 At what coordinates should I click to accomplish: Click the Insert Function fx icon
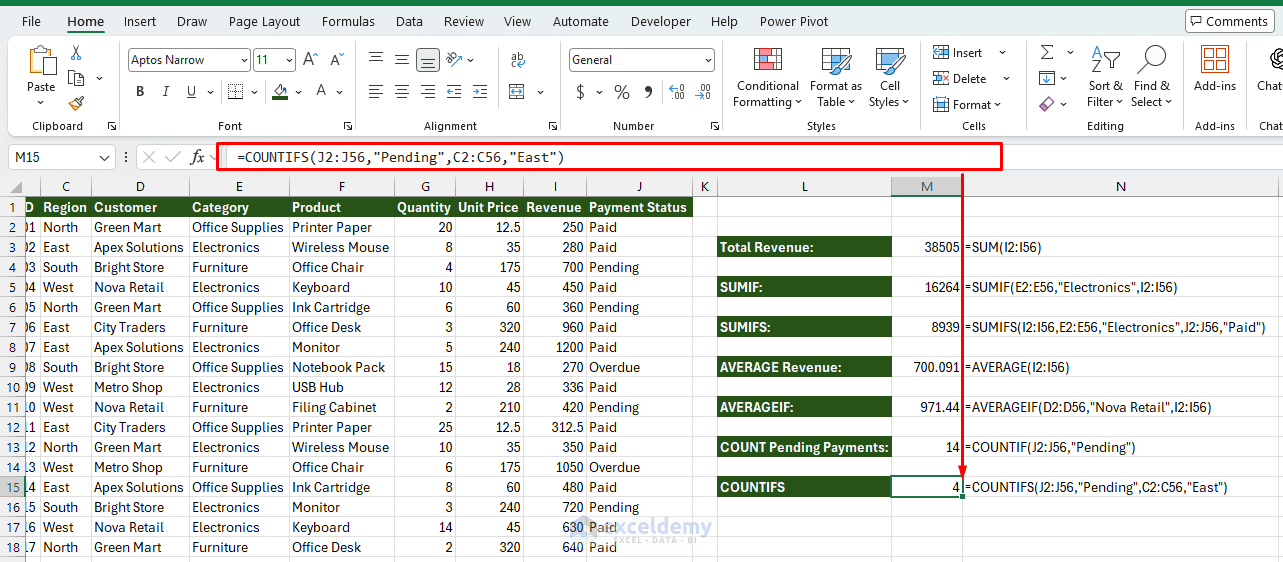pyautogui.click(x=198, y=157)
